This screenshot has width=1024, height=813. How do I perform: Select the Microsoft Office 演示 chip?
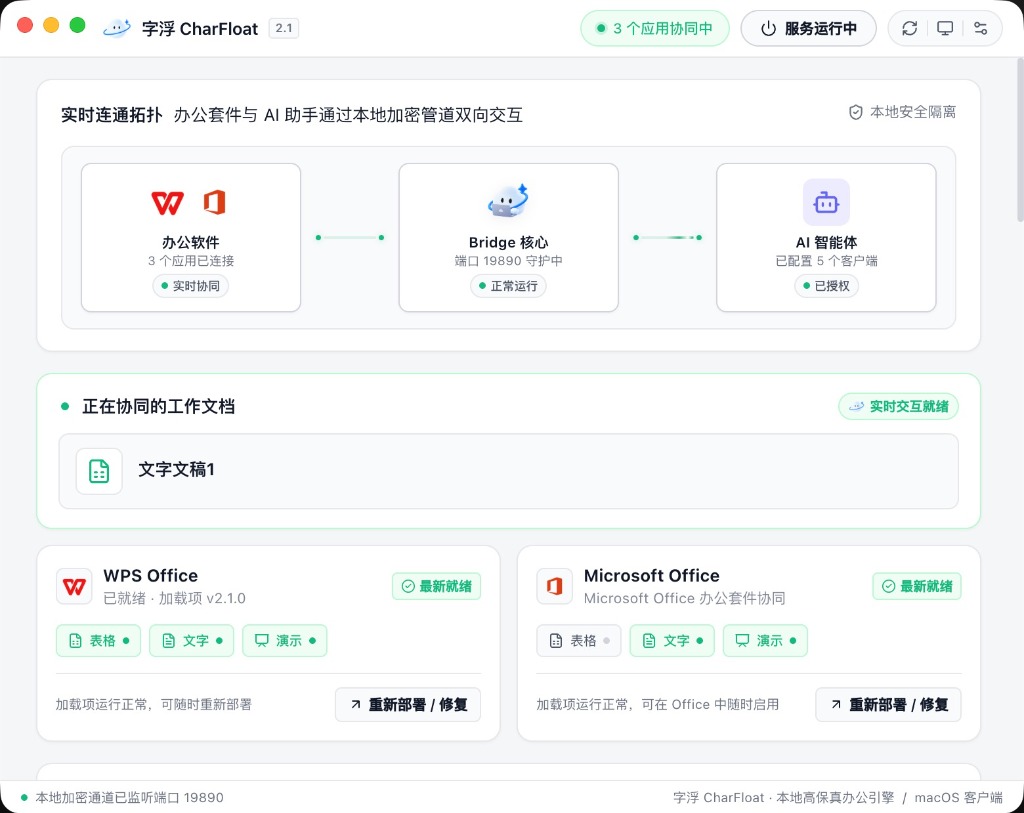click(765, 641)
